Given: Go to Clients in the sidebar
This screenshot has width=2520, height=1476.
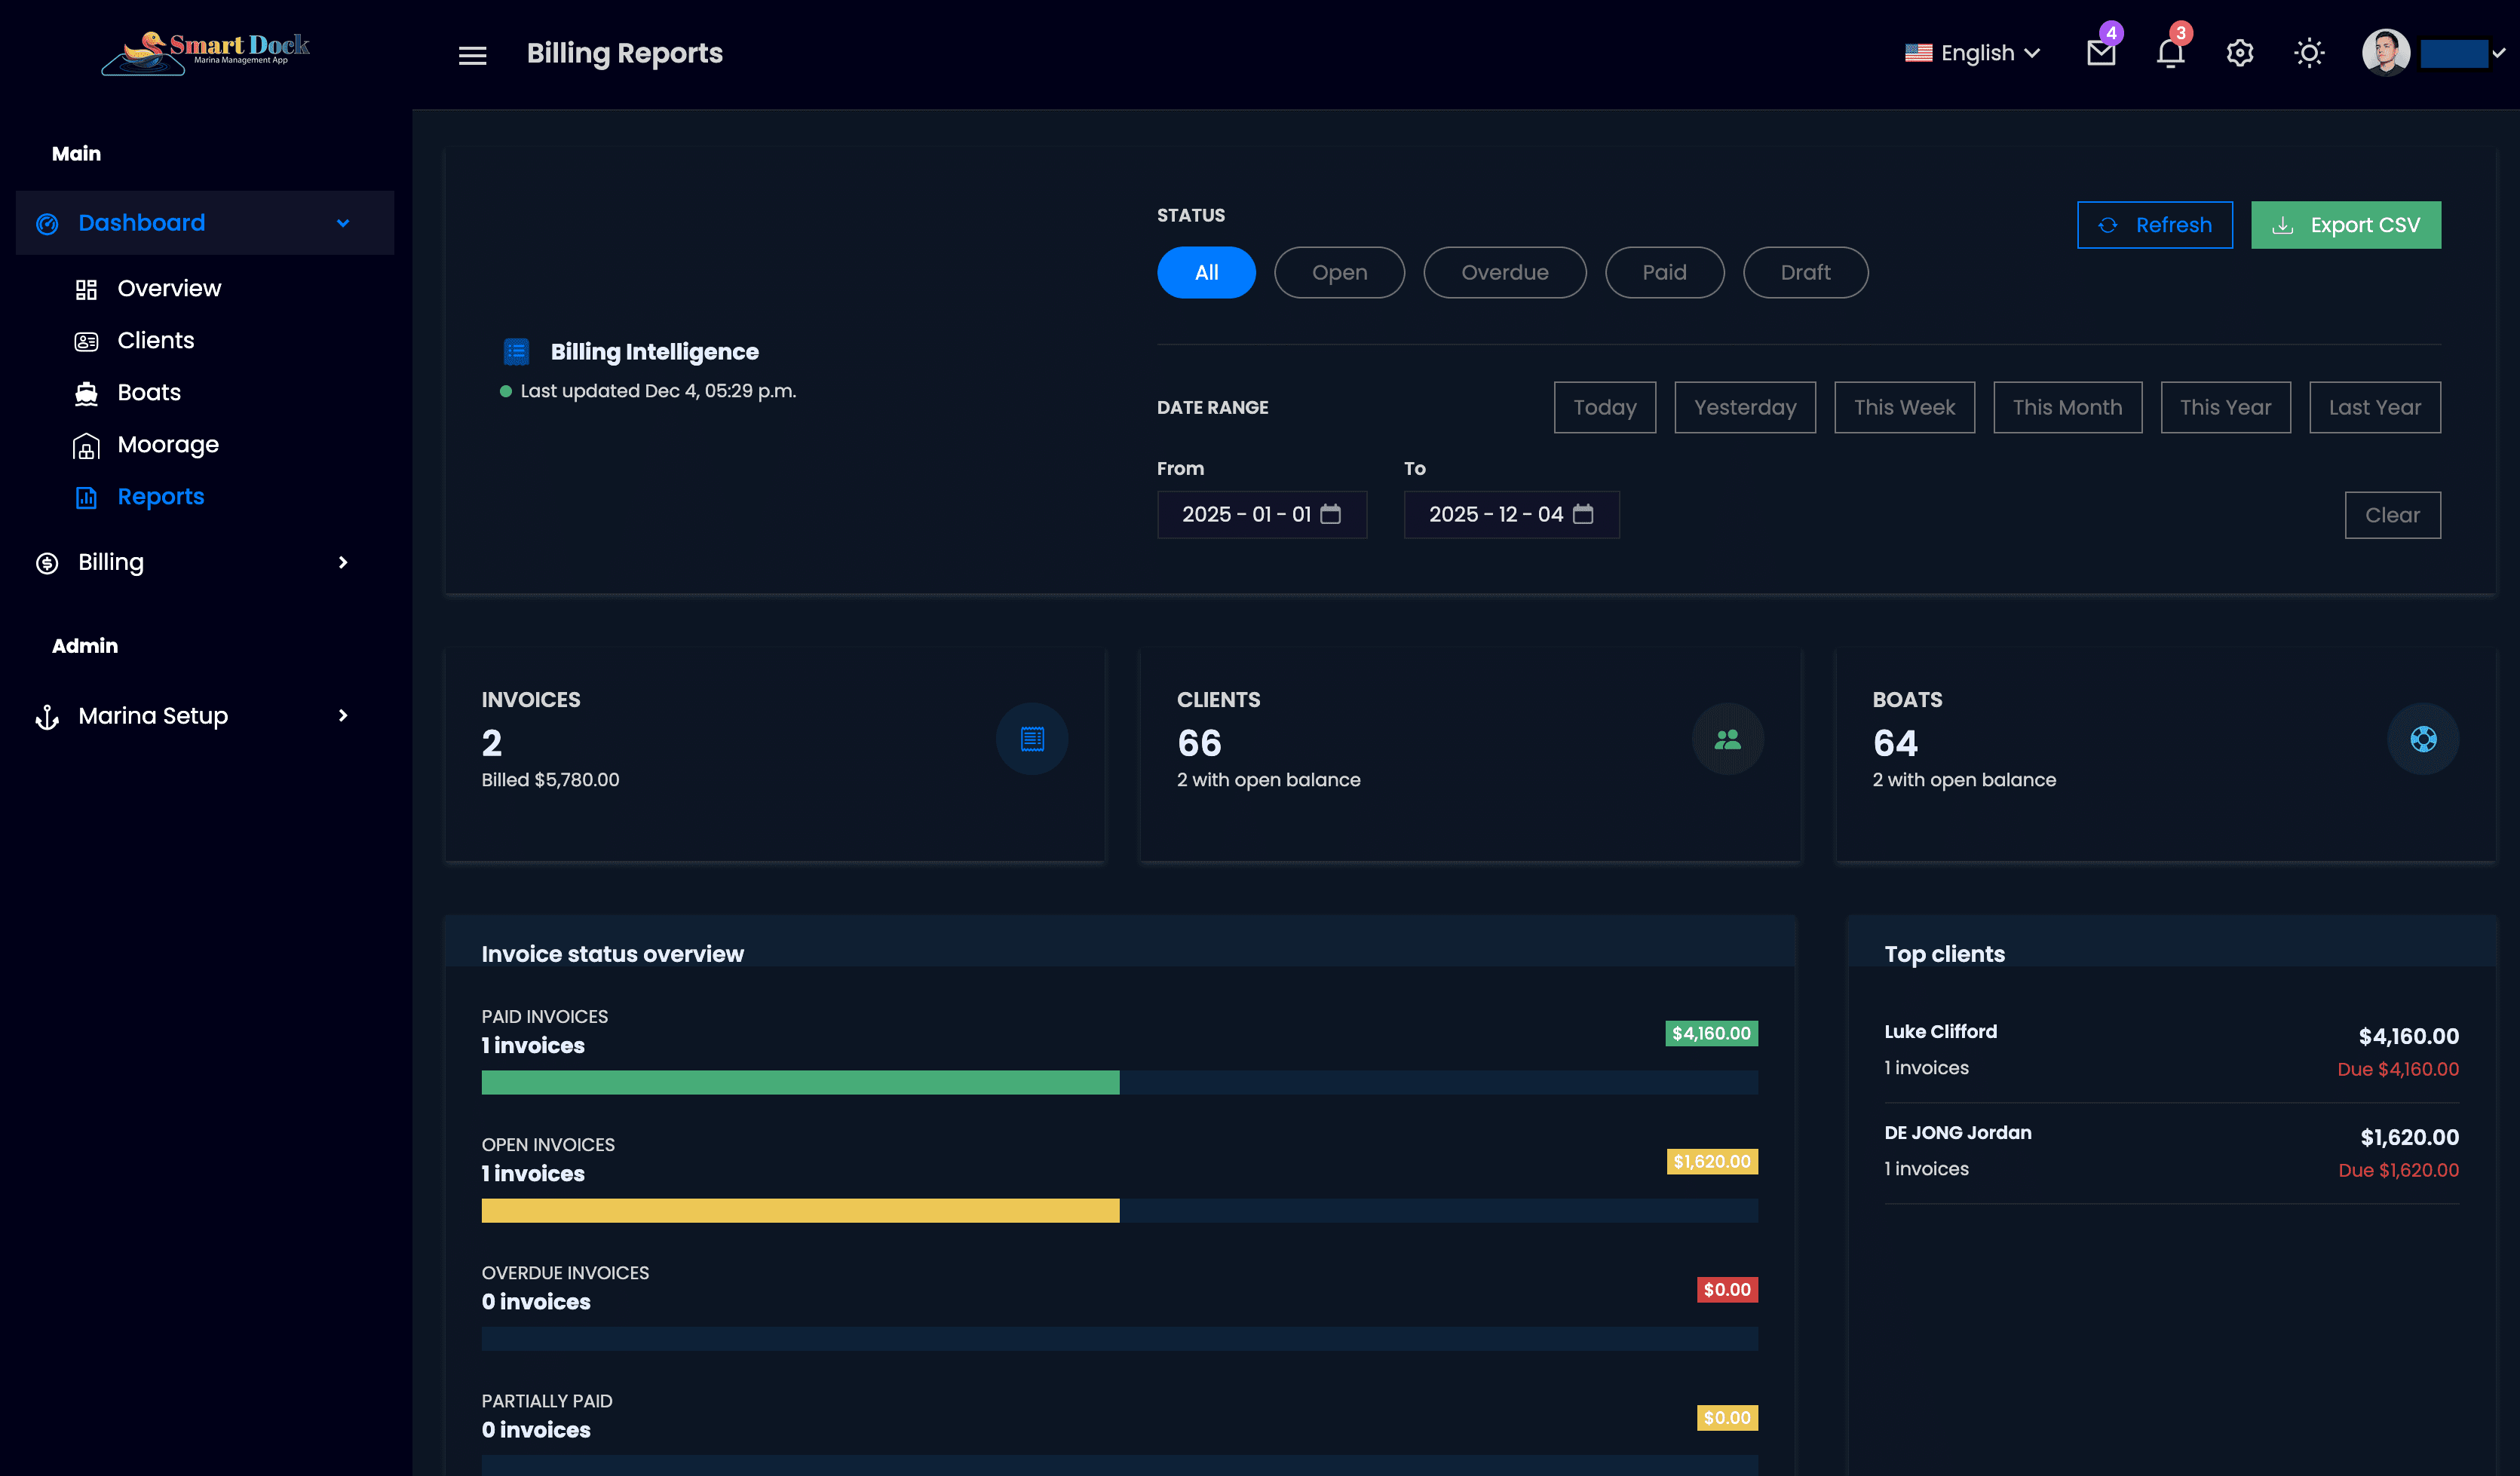Looking at the screenshot, I should tap(155, 340).
